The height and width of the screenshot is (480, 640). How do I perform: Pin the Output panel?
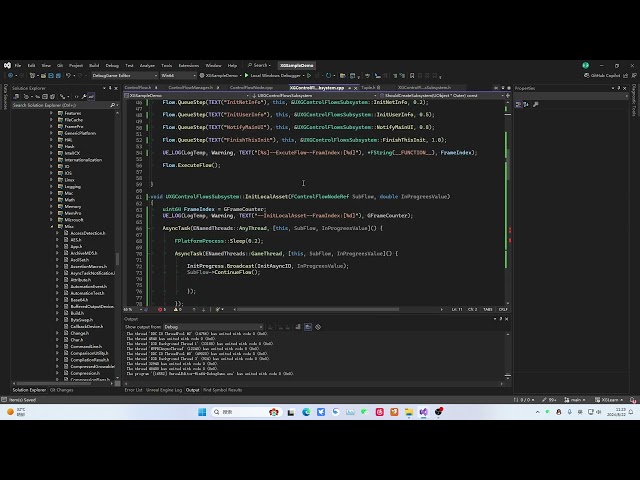(x=500, y=319)
